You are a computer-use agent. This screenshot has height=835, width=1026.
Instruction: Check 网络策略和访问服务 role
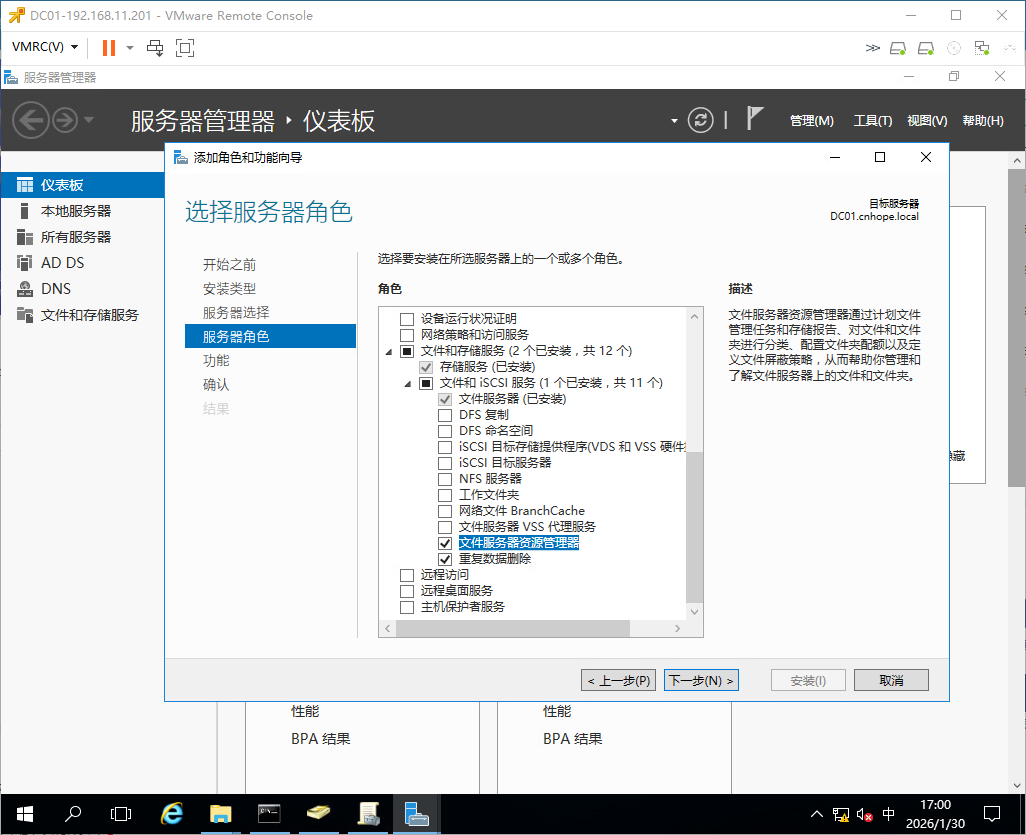tap(407, 335)
